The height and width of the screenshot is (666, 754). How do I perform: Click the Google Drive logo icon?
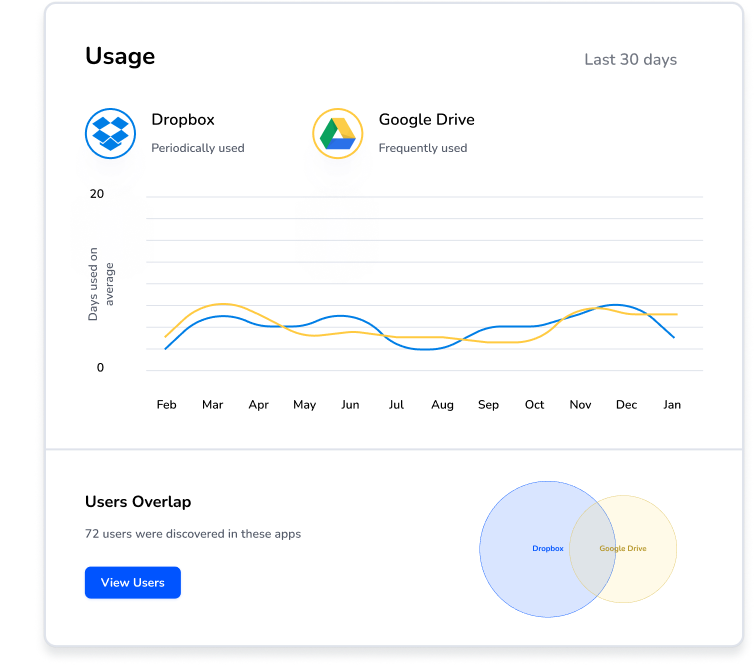tap(338, 134)
